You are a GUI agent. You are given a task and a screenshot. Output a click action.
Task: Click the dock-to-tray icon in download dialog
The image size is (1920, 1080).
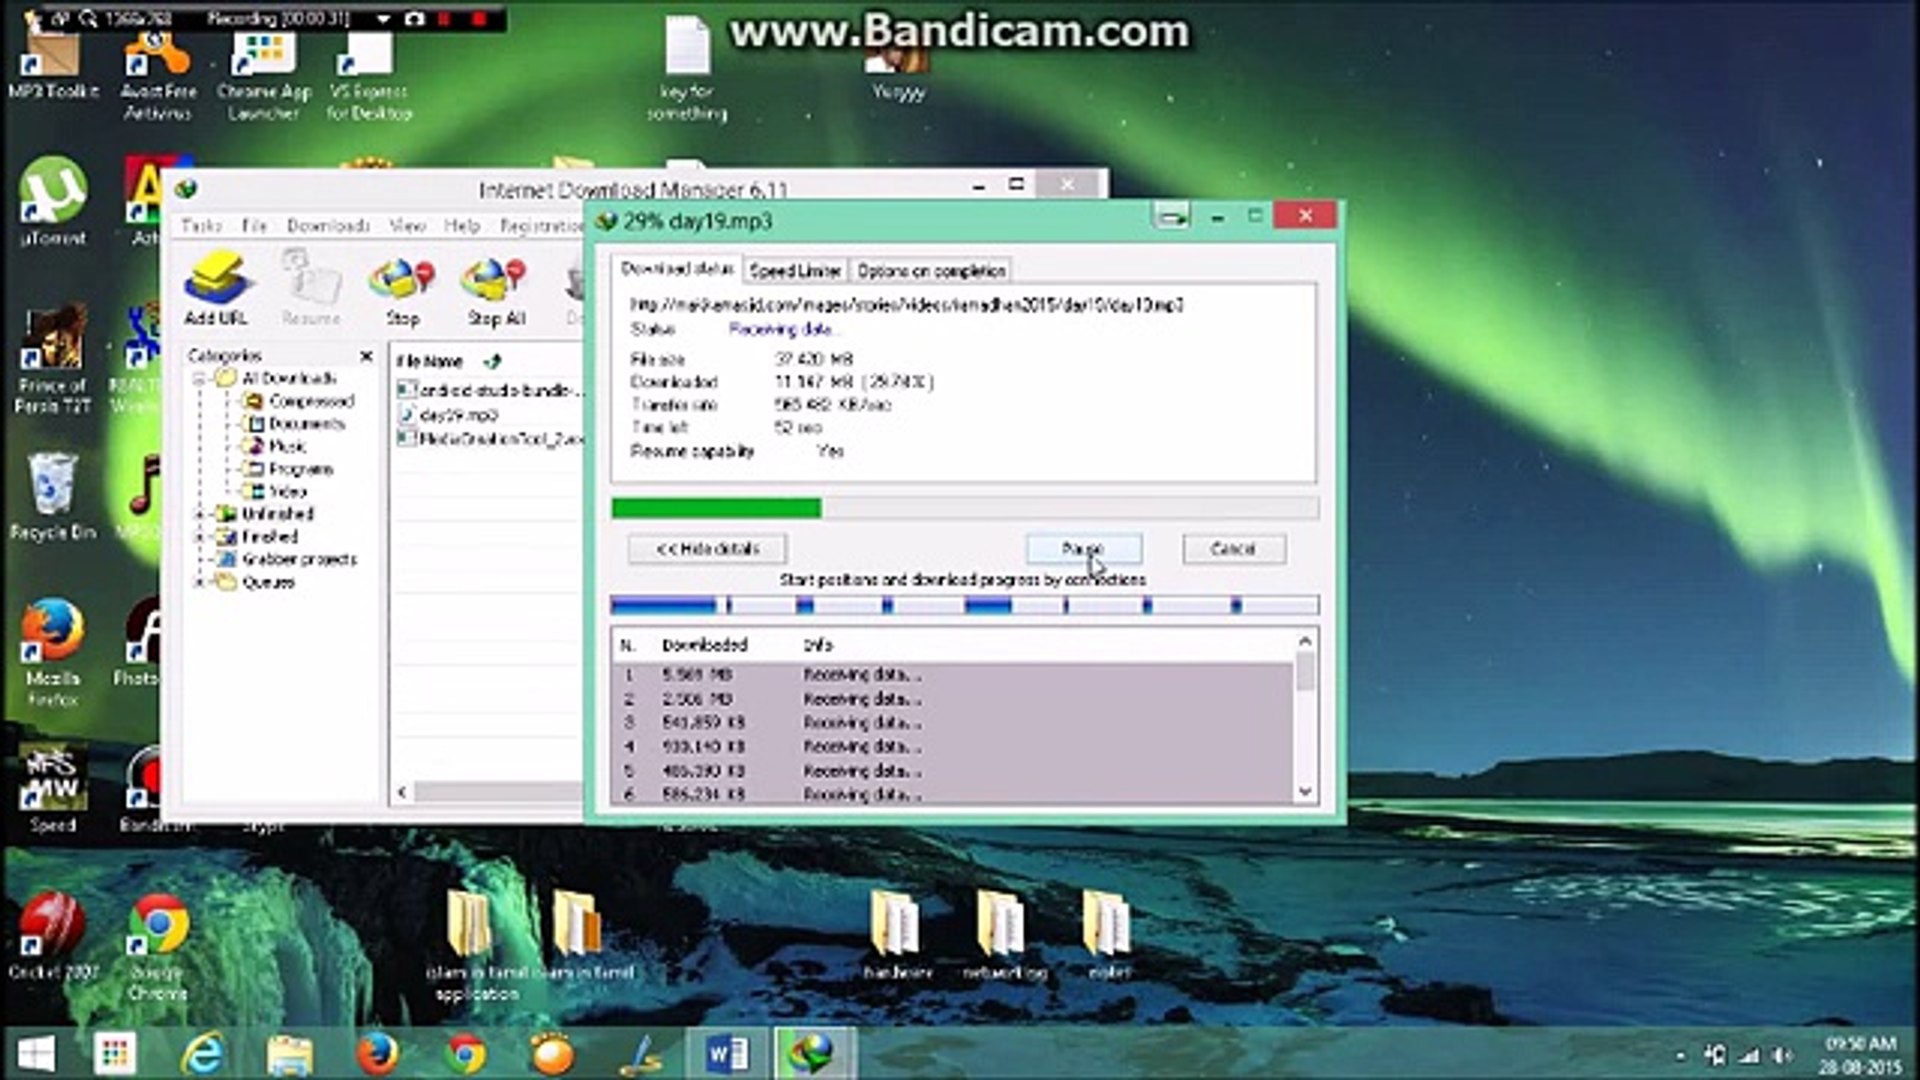pyautogui.click(x=1171, y=216)
